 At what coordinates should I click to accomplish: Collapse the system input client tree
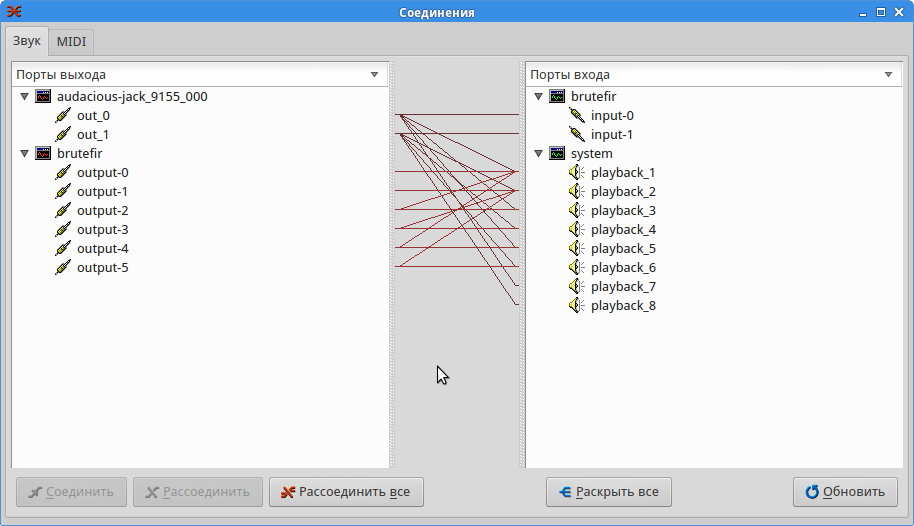click(539, 153)
